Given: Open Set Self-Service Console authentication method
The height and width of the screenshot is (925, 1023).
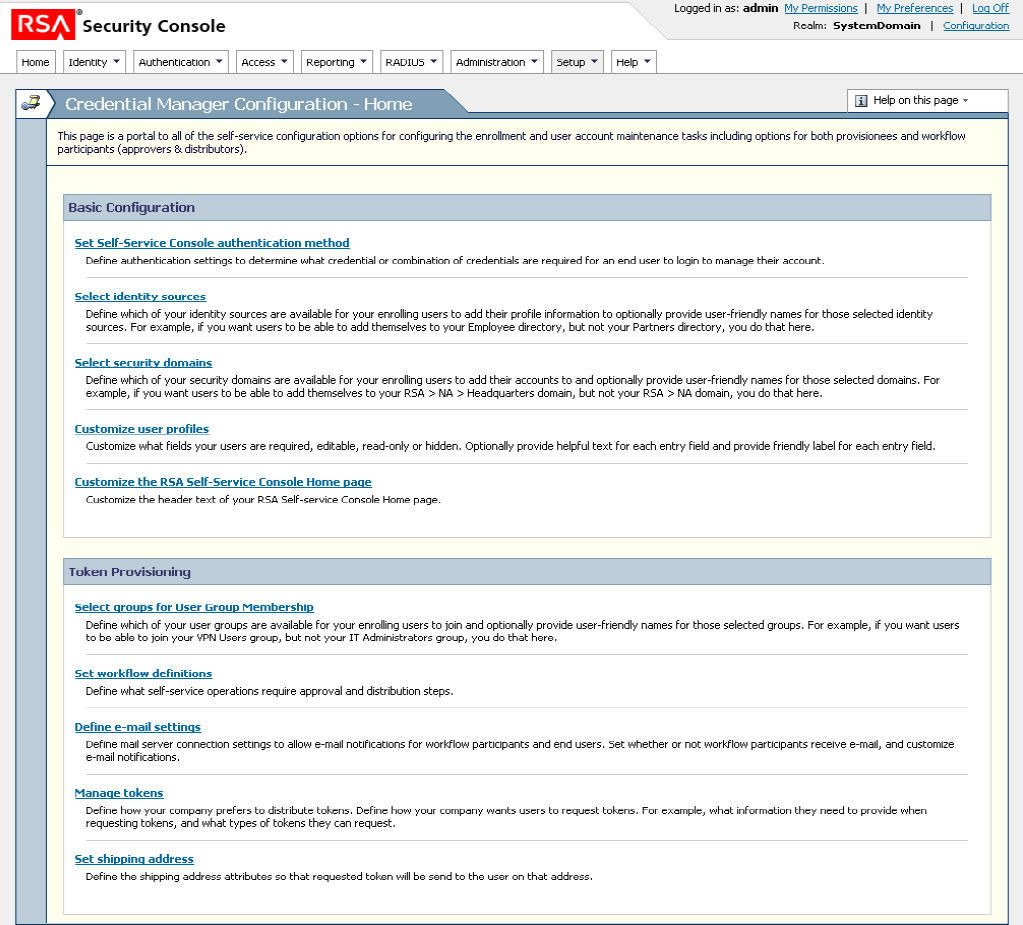Looking at the screenshot, I should pyautogui.click(x=212, y=243).
